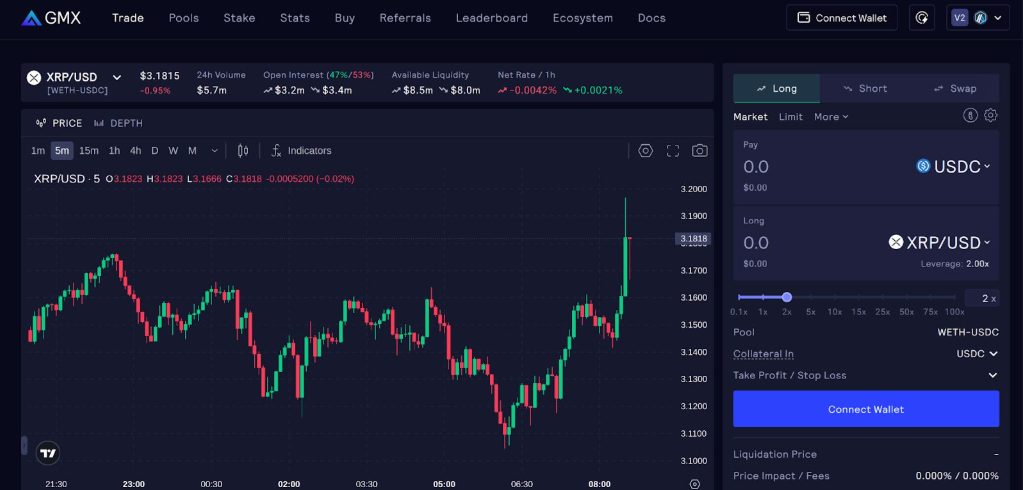The height and width of the screenshot is (490, 1023).
Task: Expand the More order types menu
Action: 831,117
